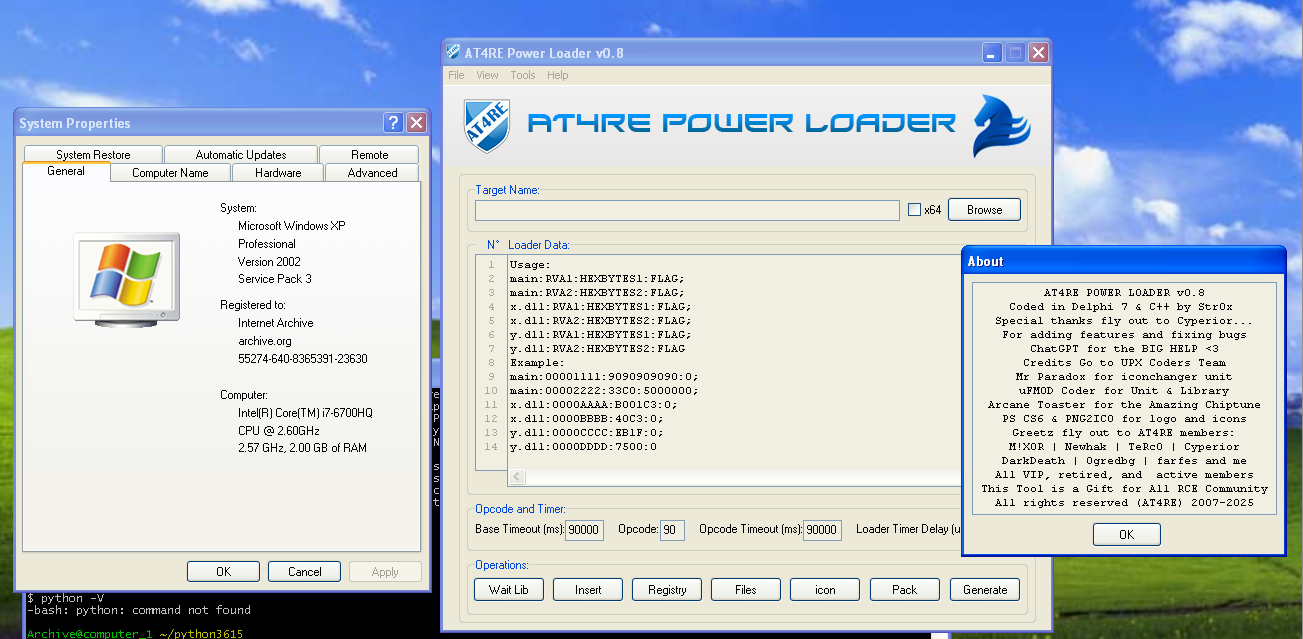
Task: Switch to the Automatic Updates tab
Action: (241, 155)
